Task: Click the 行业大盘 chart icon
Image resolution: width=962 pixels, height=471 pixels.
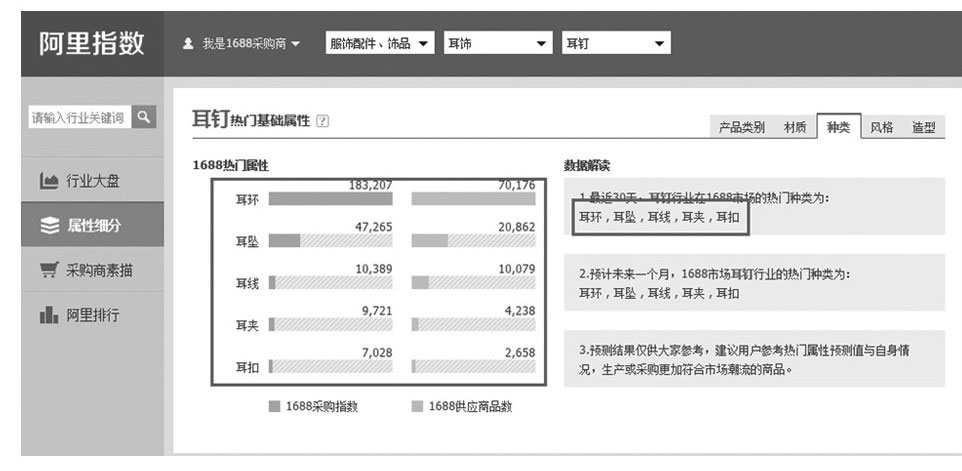Action: point(49,181)
